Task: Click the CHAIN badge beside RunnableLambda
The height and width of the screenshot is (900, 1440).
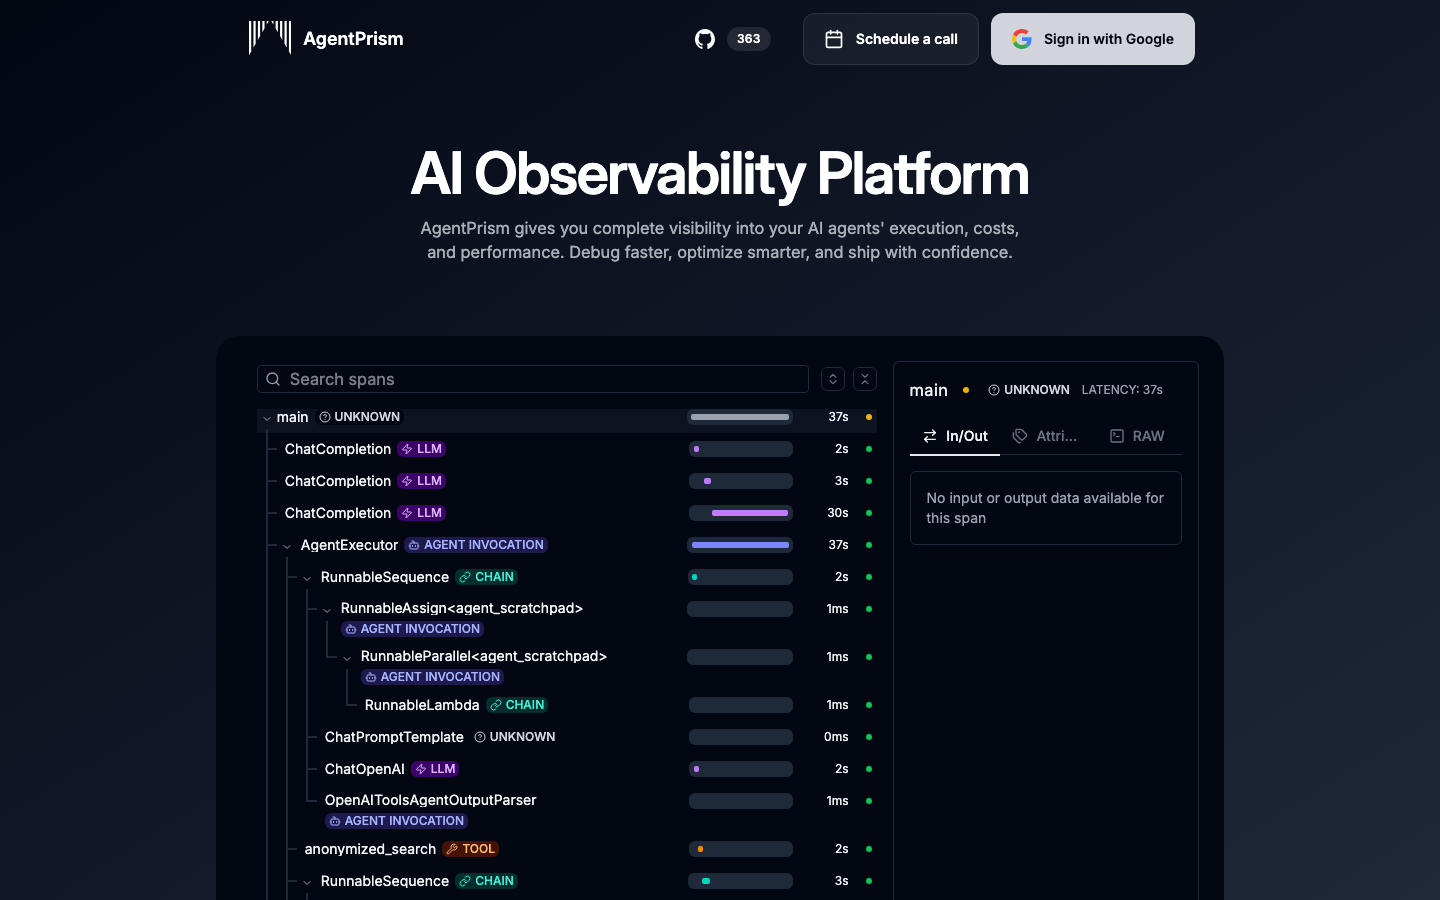Action: point(517,705)
